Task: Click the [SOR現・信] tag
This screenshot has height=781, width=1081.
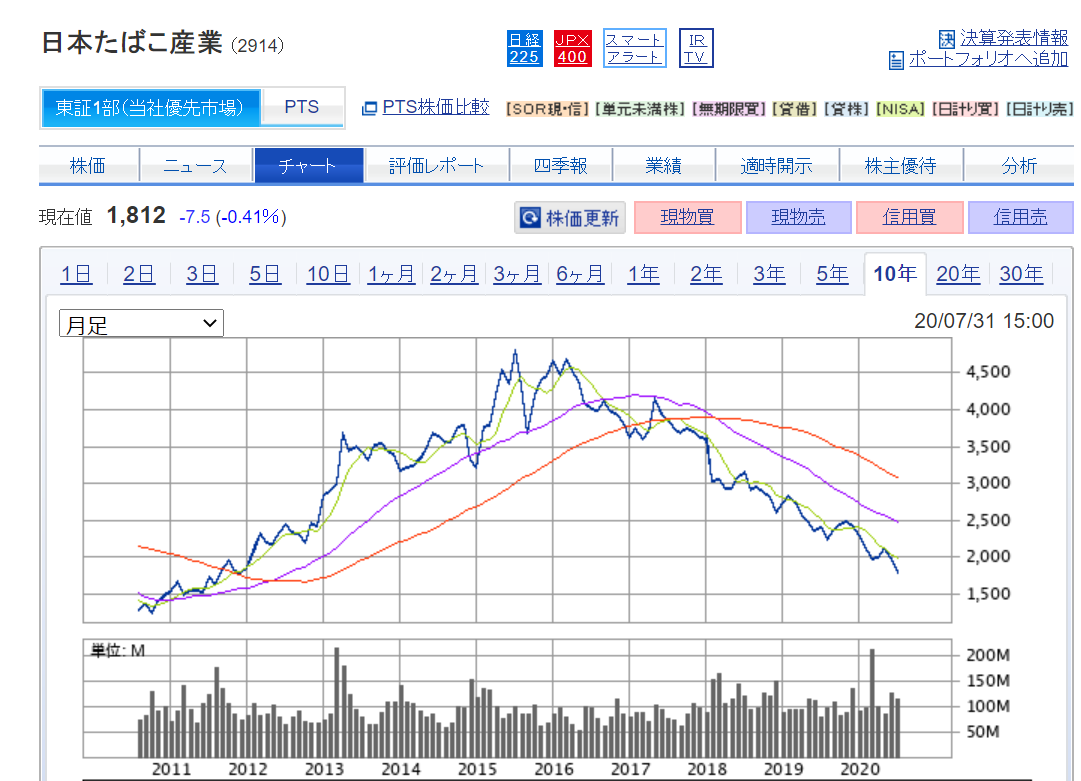Action: click(x=547, y=109)
